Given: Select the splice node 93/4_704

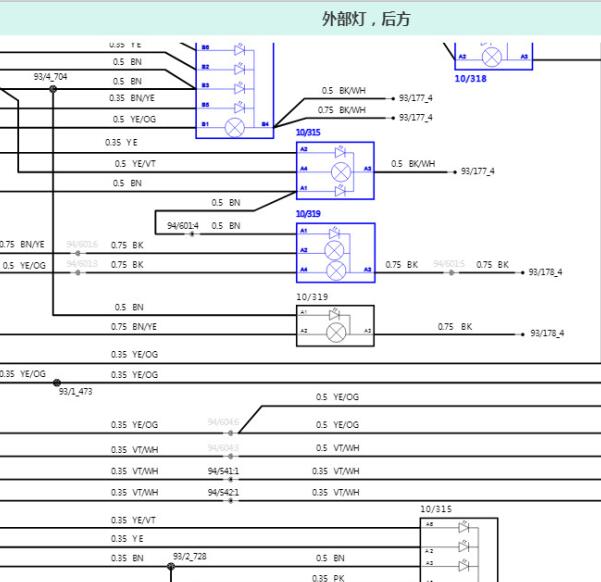Looking at the screenshot, I should point(53,89).
